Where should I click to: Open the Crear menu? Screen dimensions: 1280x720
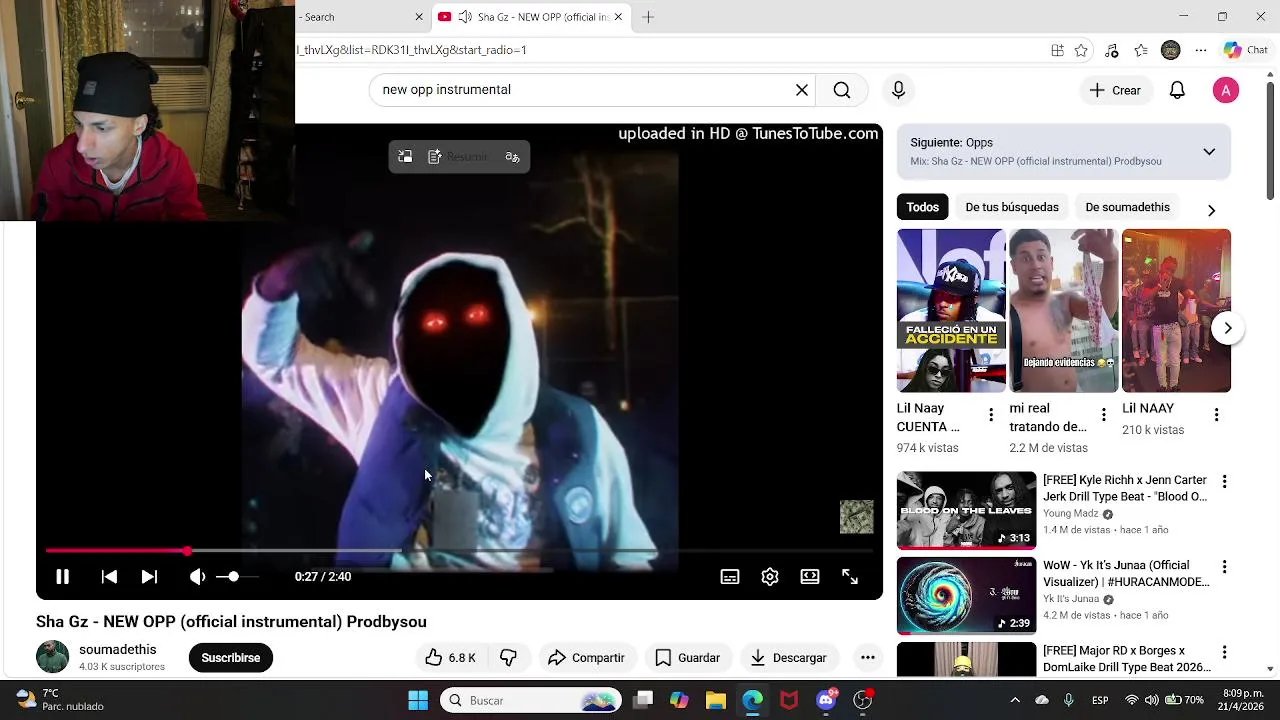coord(1115,90)
